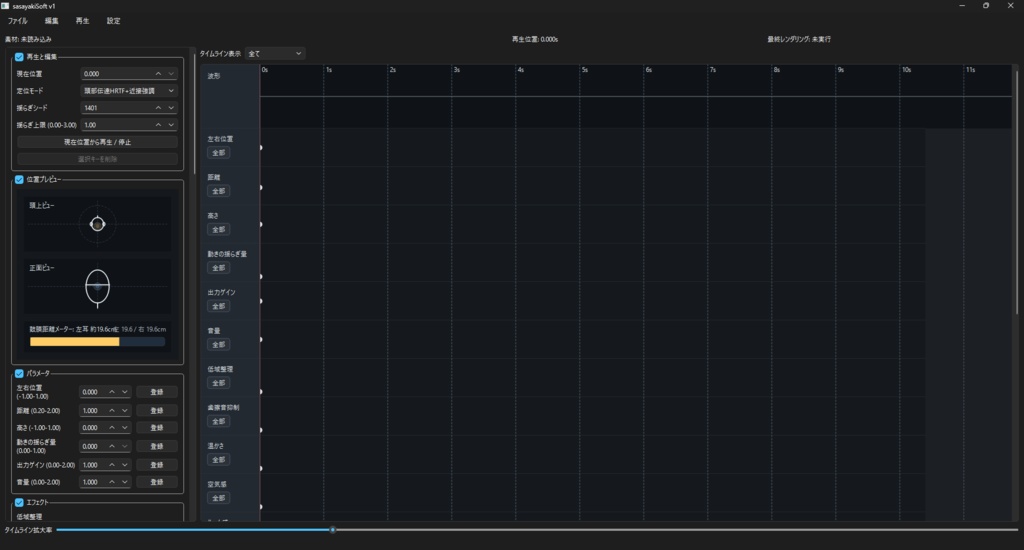Click the 最終レンダリング: 未実行 status text

pyautogui.click(x=799, y=39)
